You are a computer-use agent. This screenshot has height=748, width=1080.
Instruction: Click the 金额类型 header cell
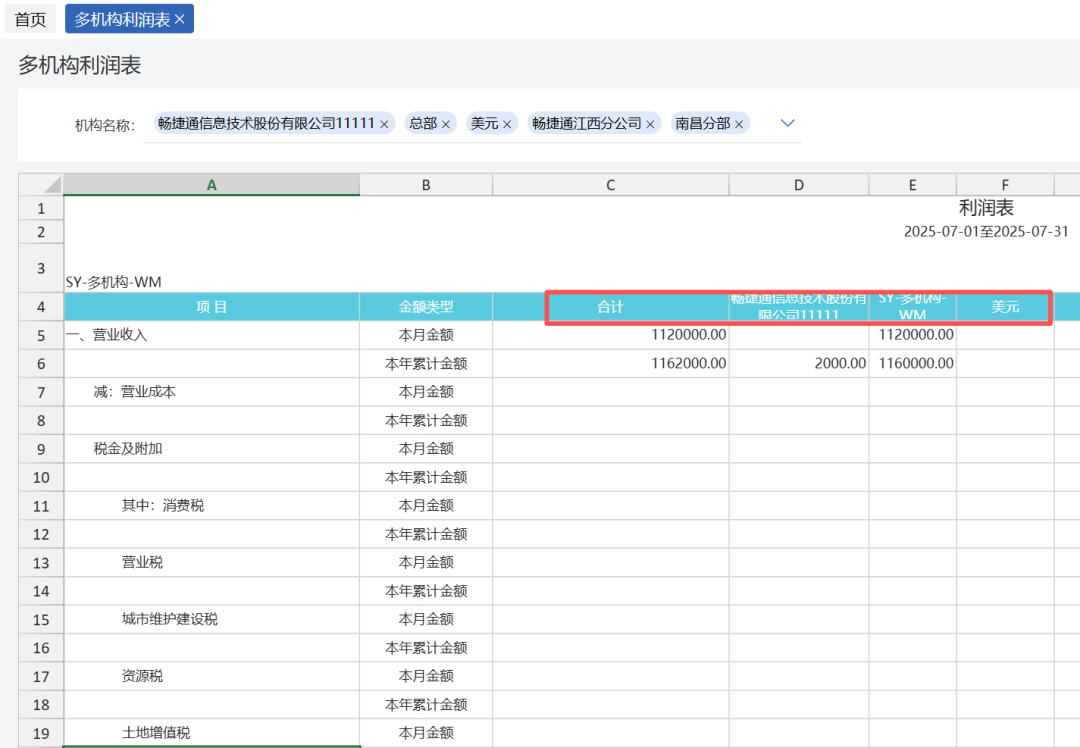425,306
